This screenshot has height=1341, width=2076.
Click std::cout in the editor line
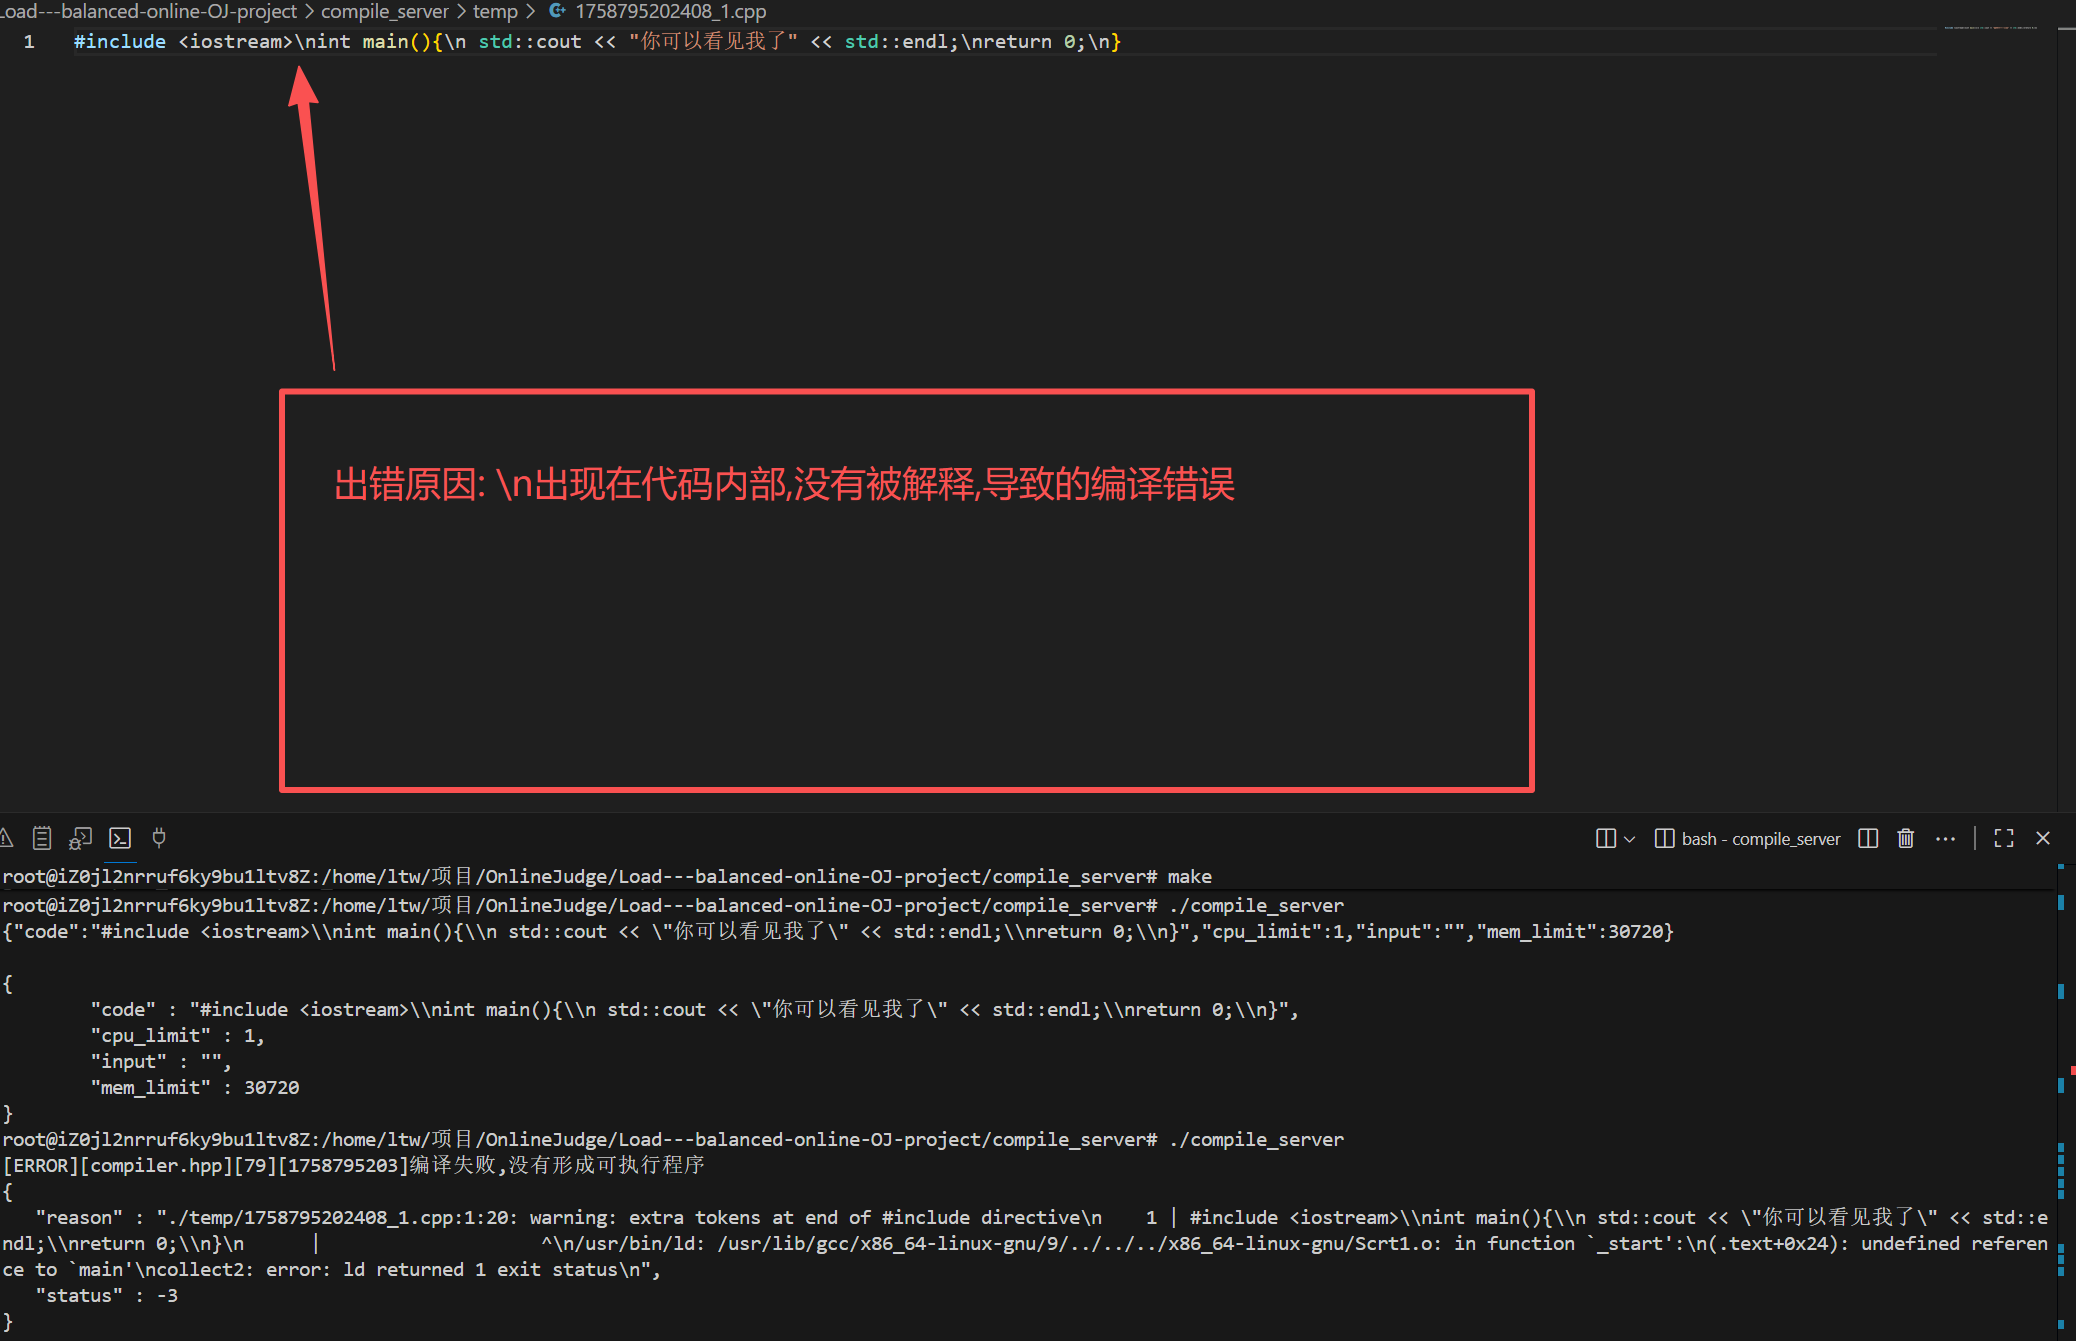pos(530,42)
